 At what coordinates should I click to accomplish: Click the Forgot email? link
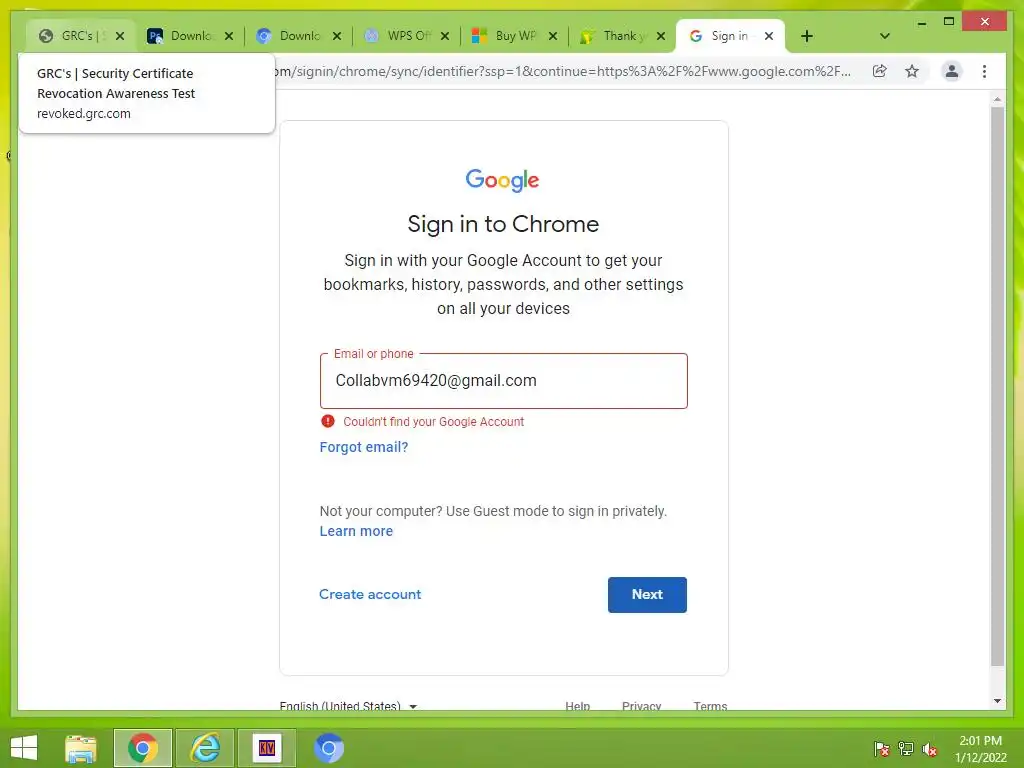pyautogui.click(x=364, y=447)
